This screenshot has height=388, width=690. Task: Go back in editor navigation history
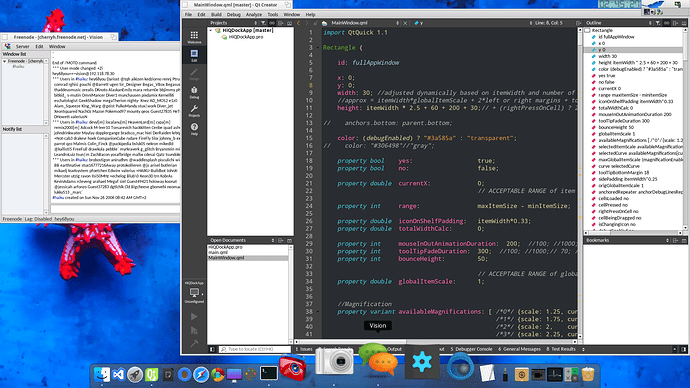(298, 23)
